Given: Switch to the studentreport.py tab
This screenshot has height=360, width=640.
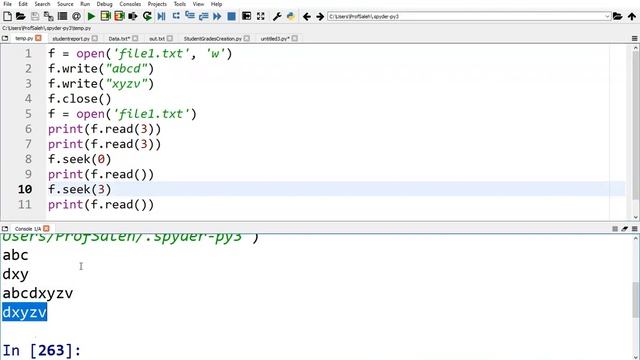Looking at the screenshot, I should point(71,39).
